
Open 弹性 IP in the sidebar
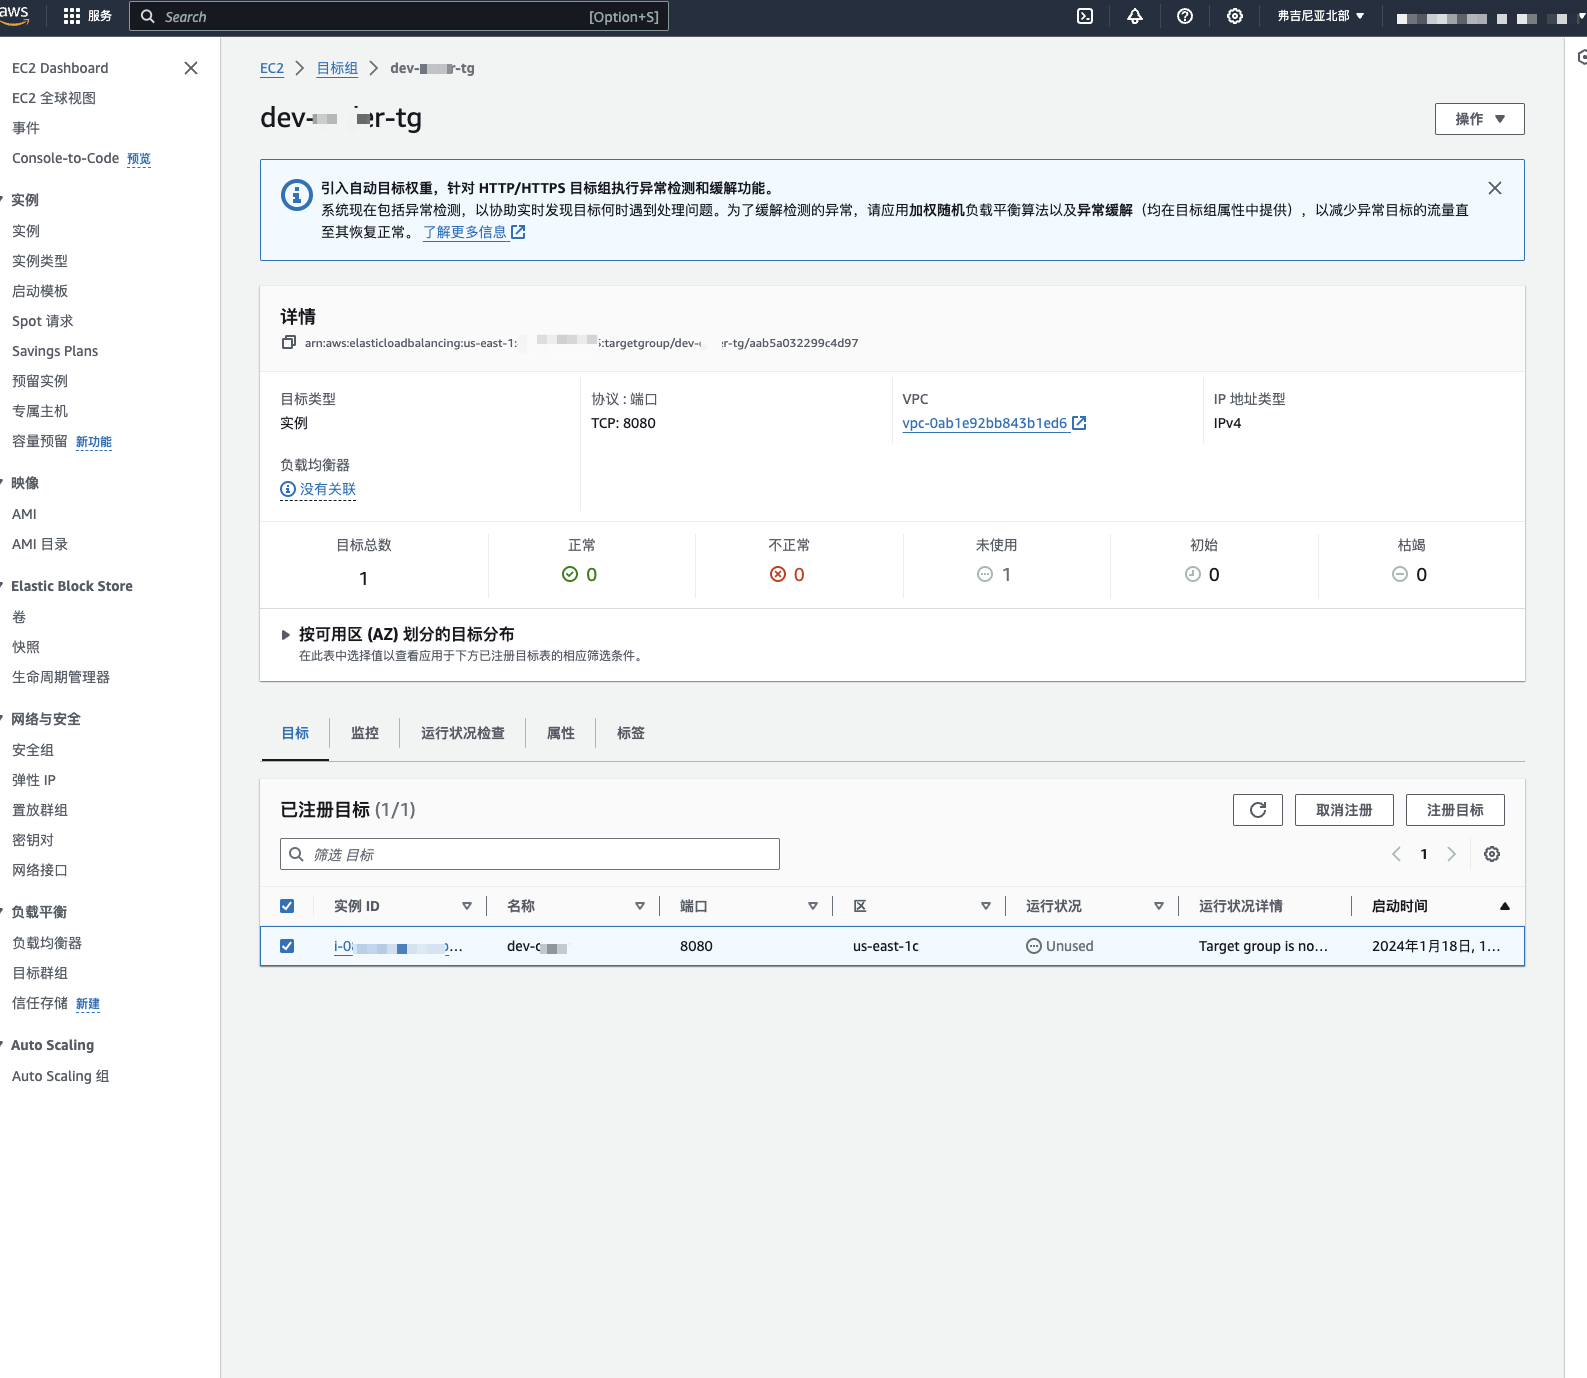pyautogui.click(x=34, y=780)
